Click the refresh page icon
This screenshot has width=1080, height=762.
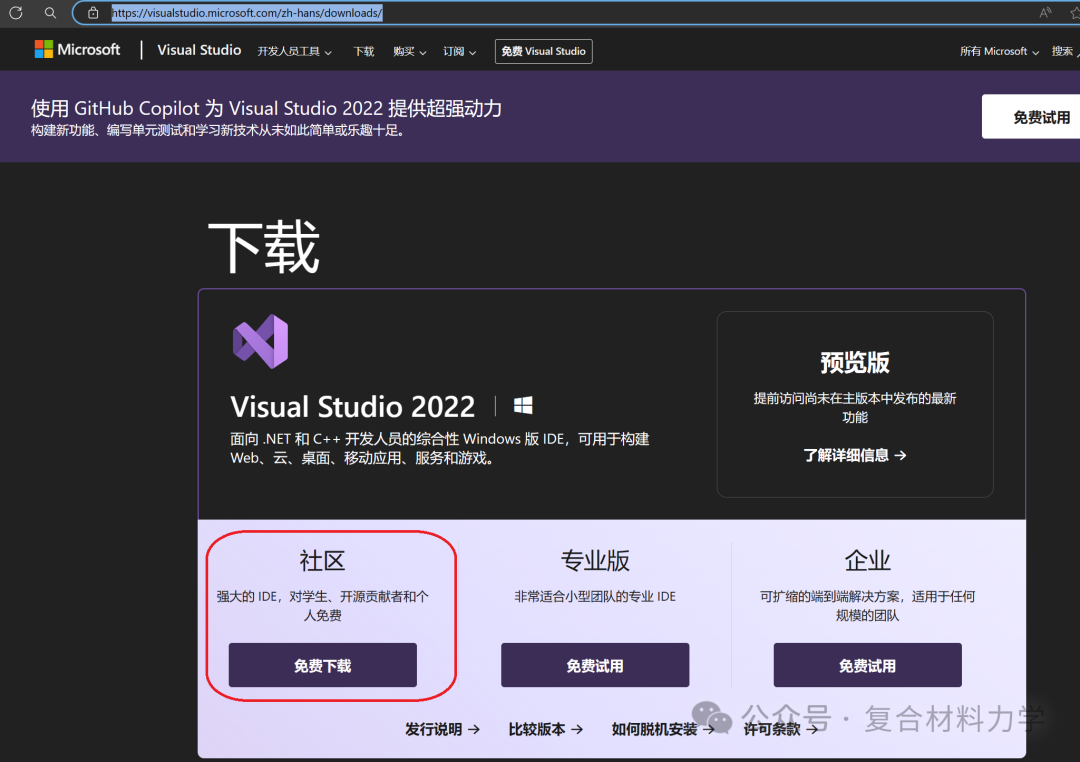15,12
